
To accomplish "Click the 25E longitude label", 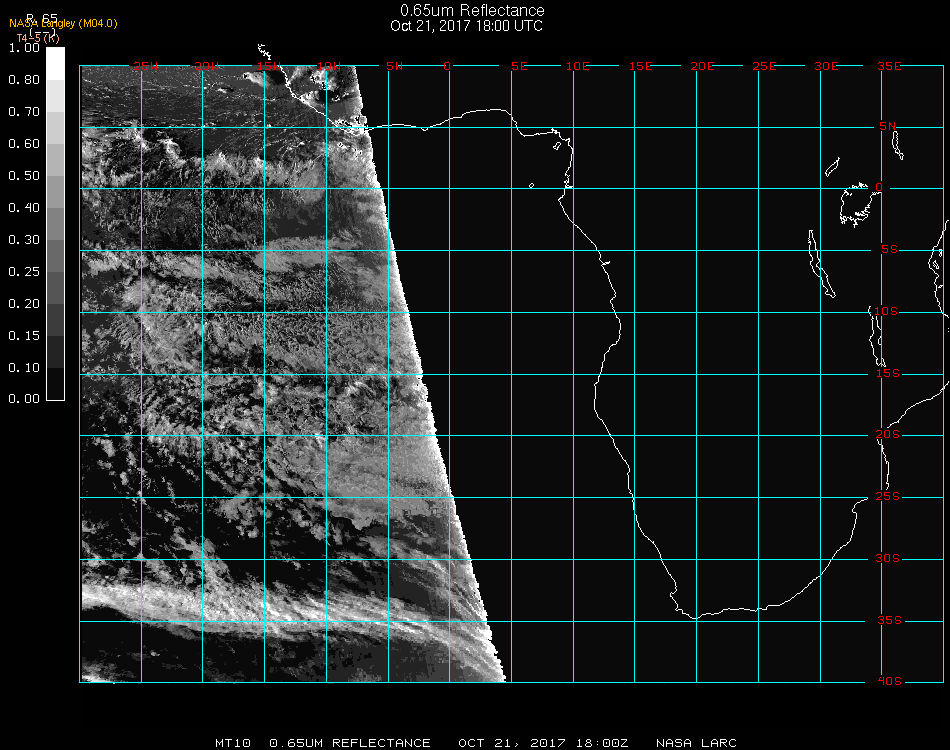I will tap(764, 66).
